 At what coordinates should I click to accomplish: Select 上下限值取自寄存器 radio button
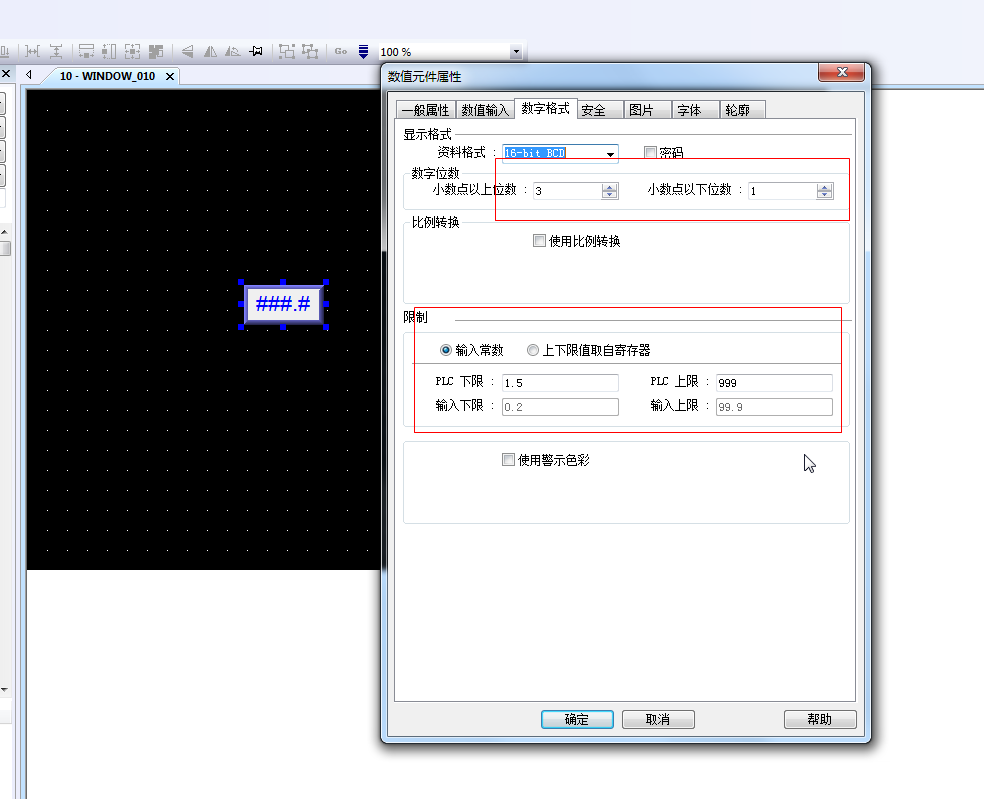coord(533,350)
